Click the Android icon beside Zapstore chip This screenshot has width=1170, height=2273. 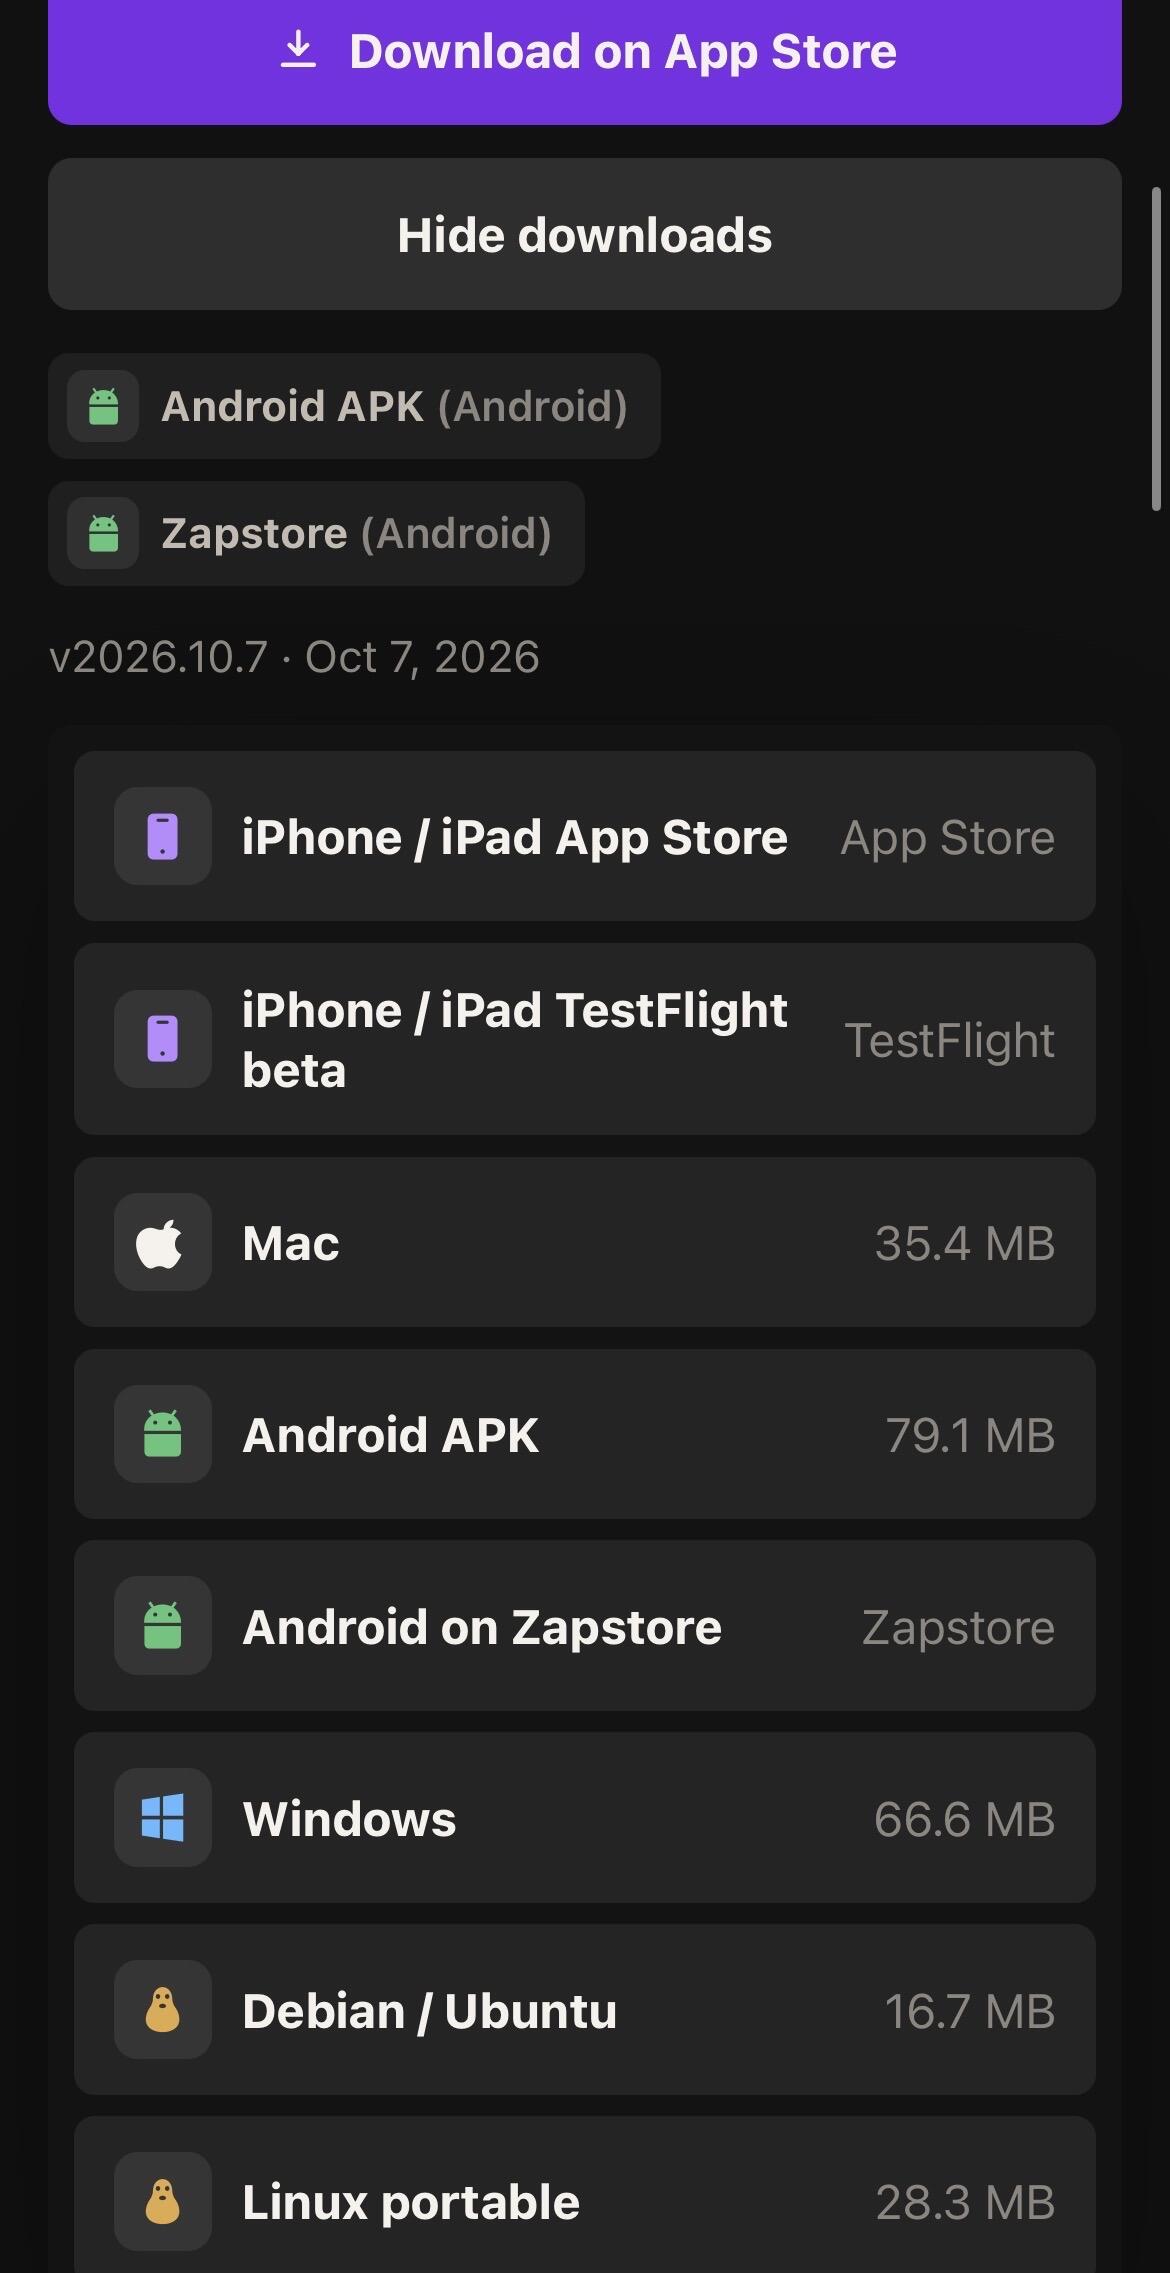coord(103,533)
